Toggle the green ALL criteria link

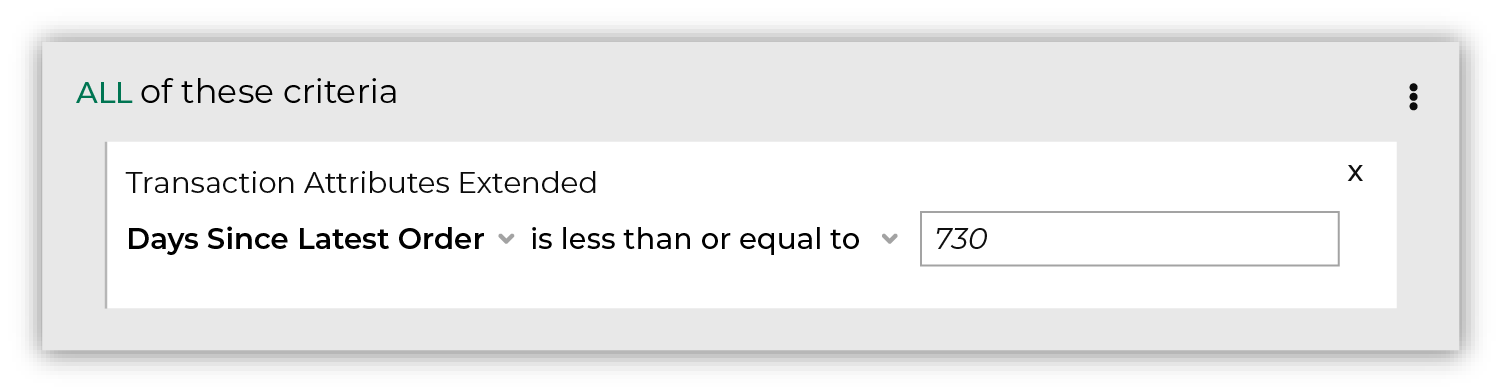click(x=104, y=93)
